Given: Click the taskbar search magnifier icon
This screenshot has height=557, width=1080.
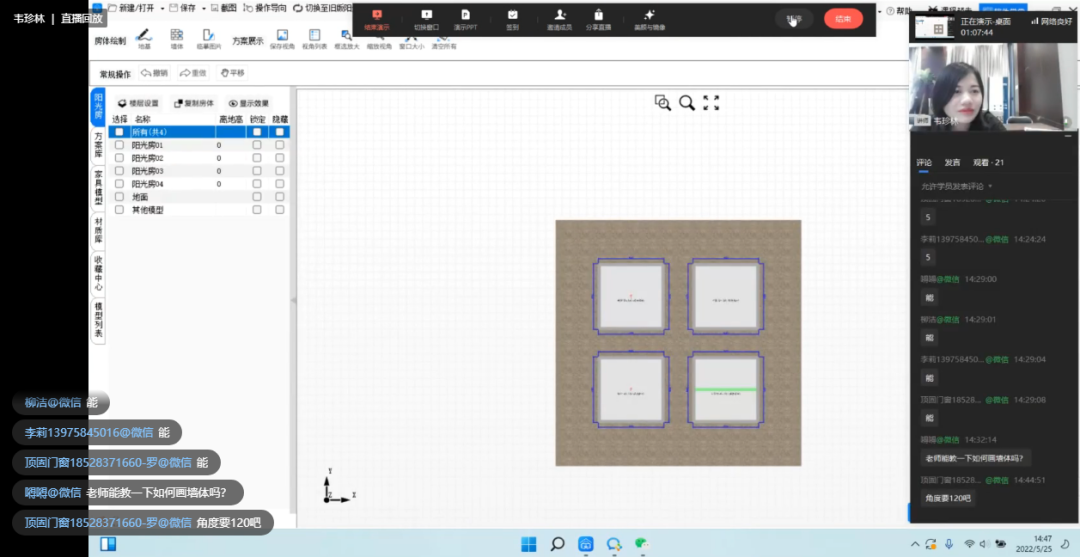Looking at the screenshot, I should point(557,544).
